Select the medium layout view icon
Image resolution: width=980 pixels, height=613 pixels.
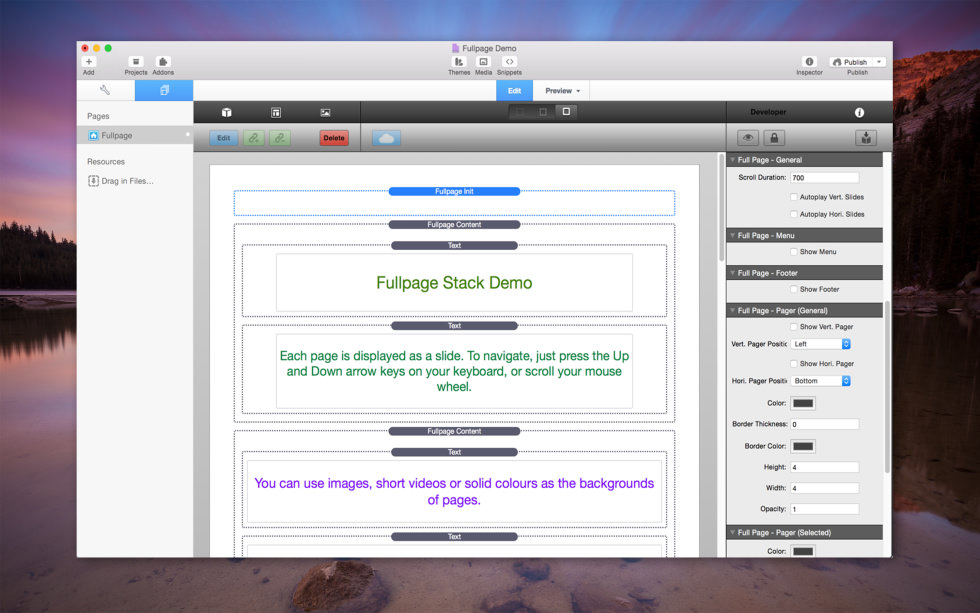coord(542,112)
